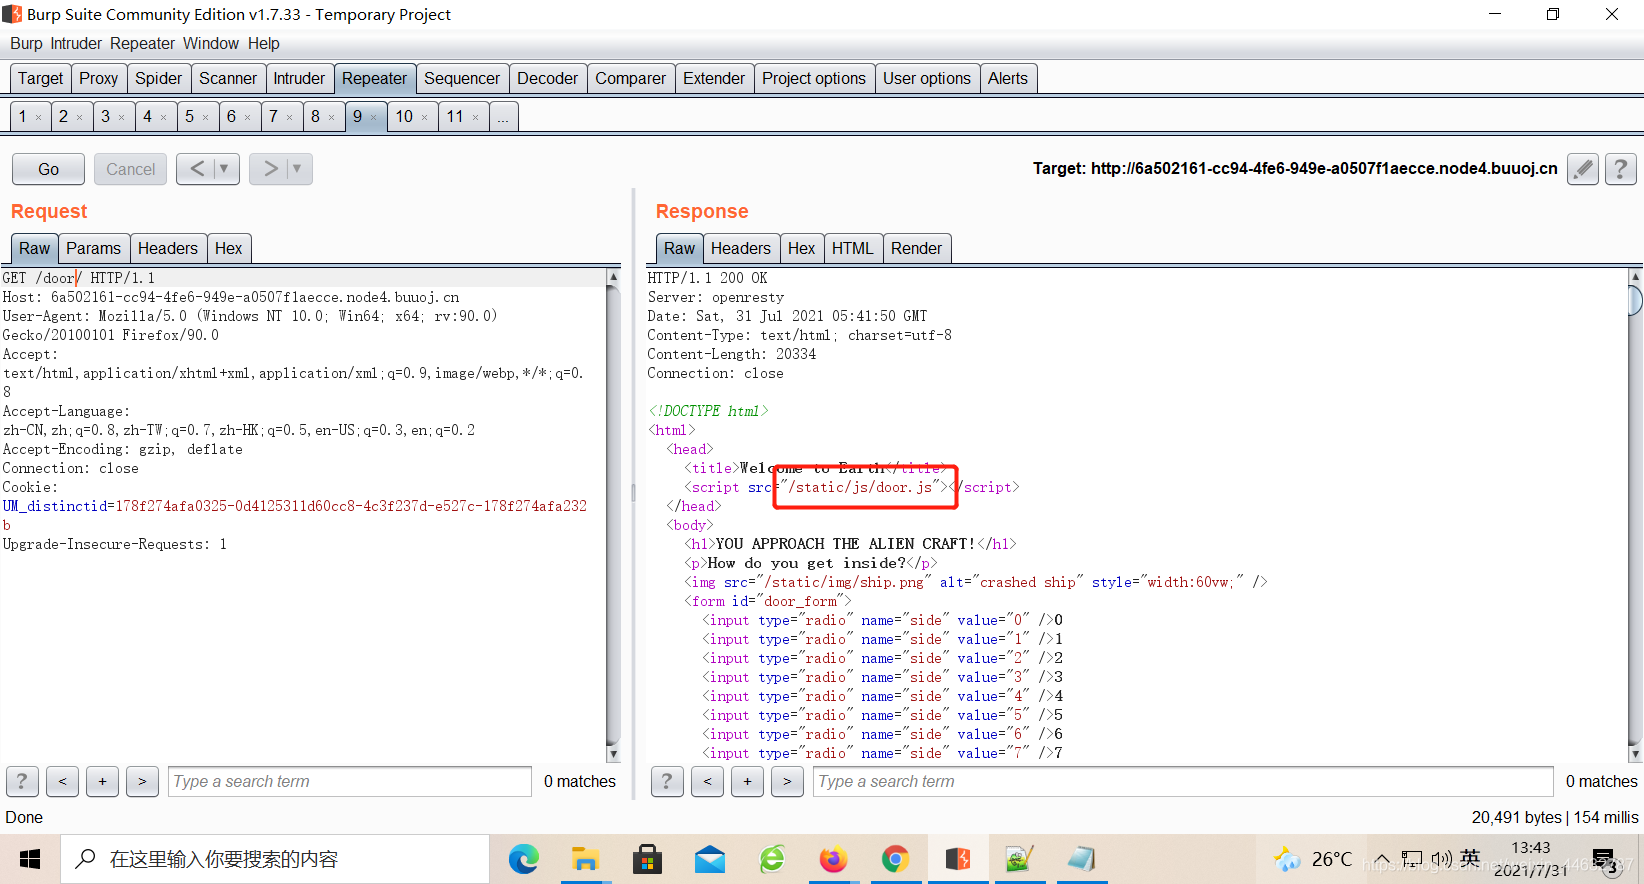The height and width of the screenshot is (884, 1644).
Task: Open the Extender tab
Action: [714, 78]
